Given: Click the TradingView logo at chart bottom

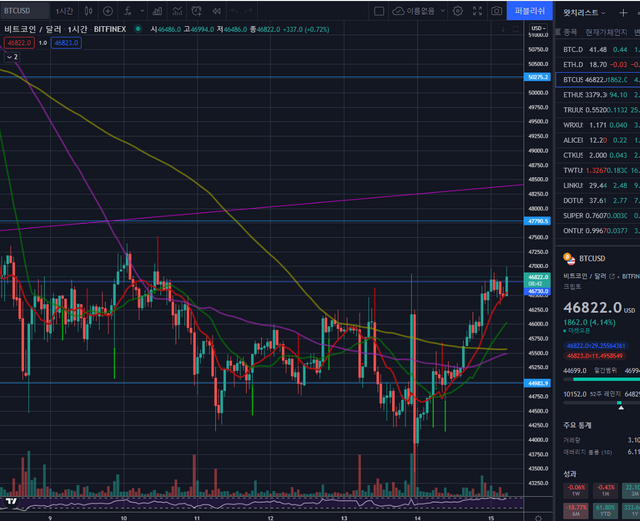Looking at the screenshot, I should pyautogui.click(x=11, y=501).
